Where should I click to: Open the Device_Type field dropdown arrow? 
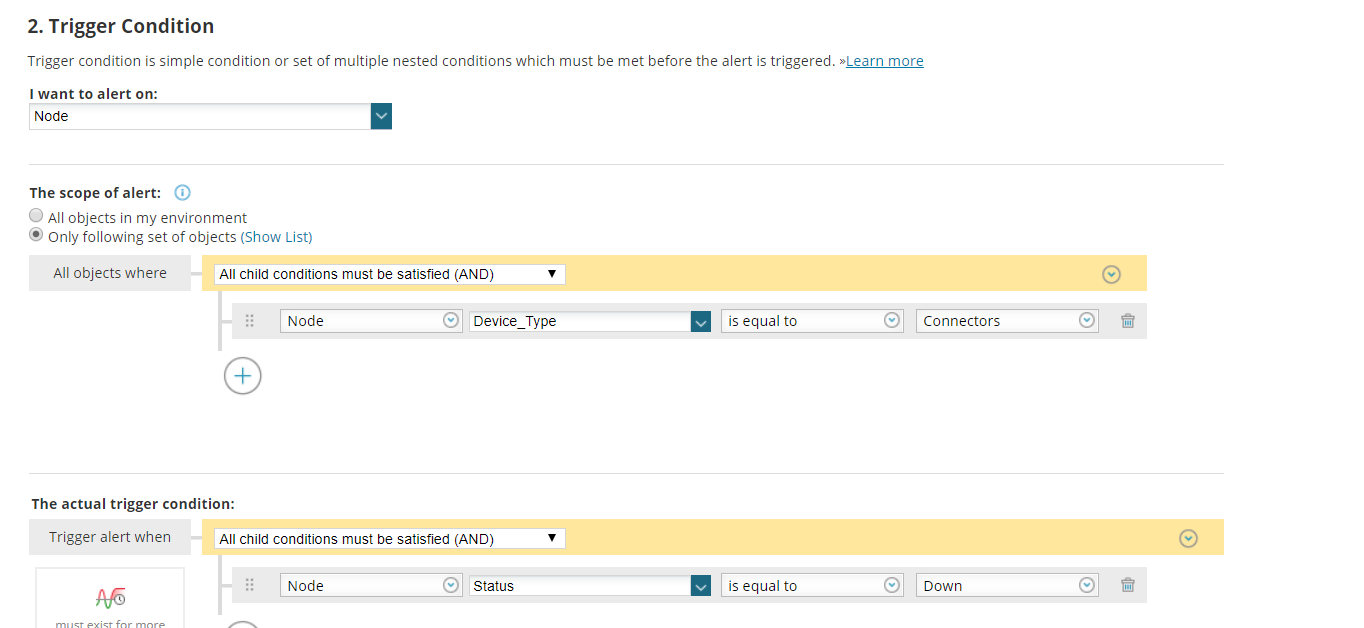[x=701, y=321]
